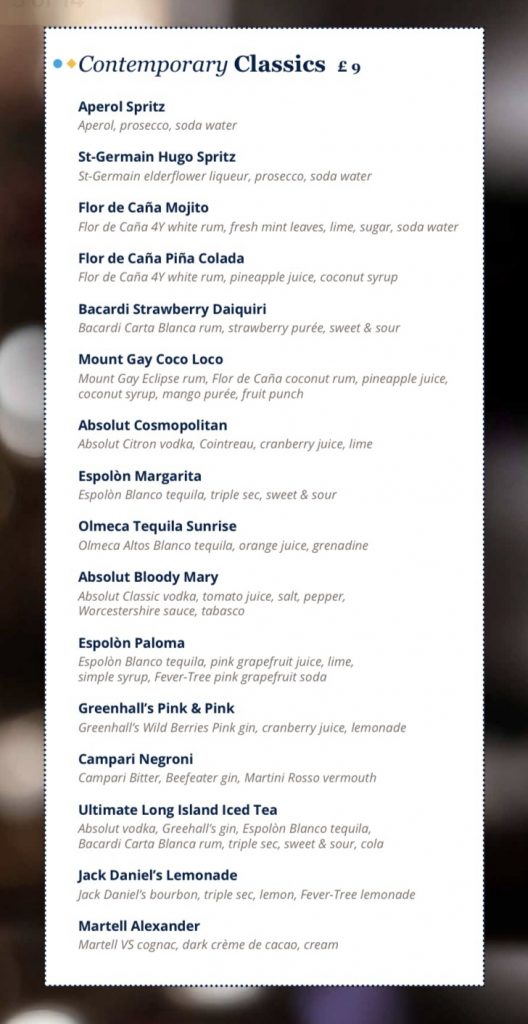
Task: Click the Bacardi Strawberry Daiquiri item
Action: [172, 309]
